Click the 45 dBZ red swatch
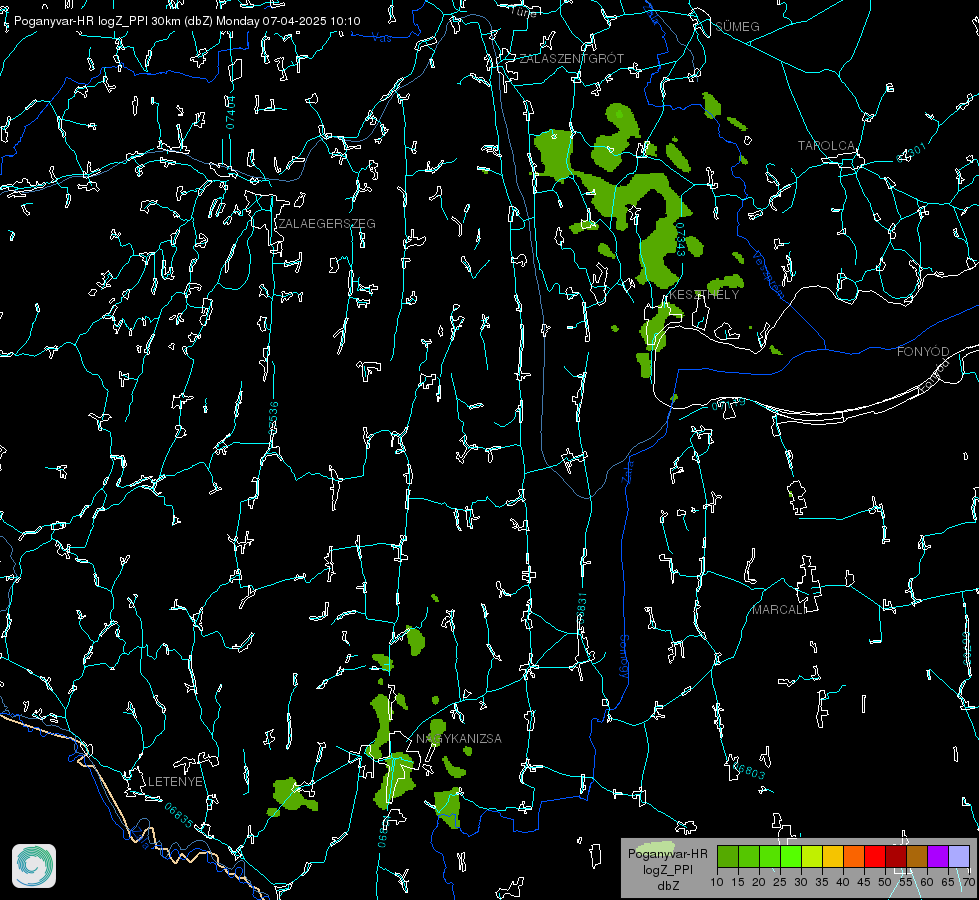Screen dimensions: 979x900 coord(875,856)
